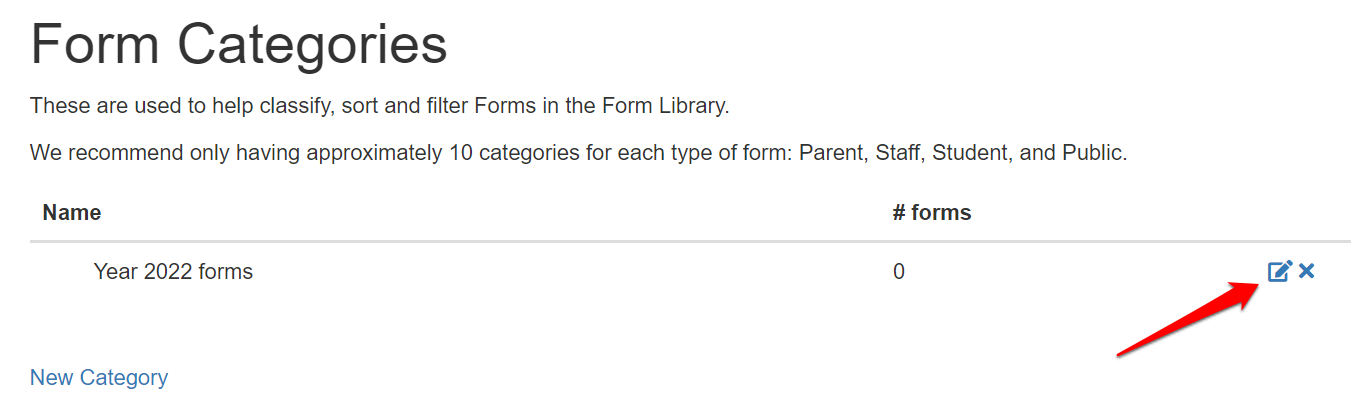Edit the Year 2022 forms category
Viewport: 1351px width, 417px height.
(1279, 271)
